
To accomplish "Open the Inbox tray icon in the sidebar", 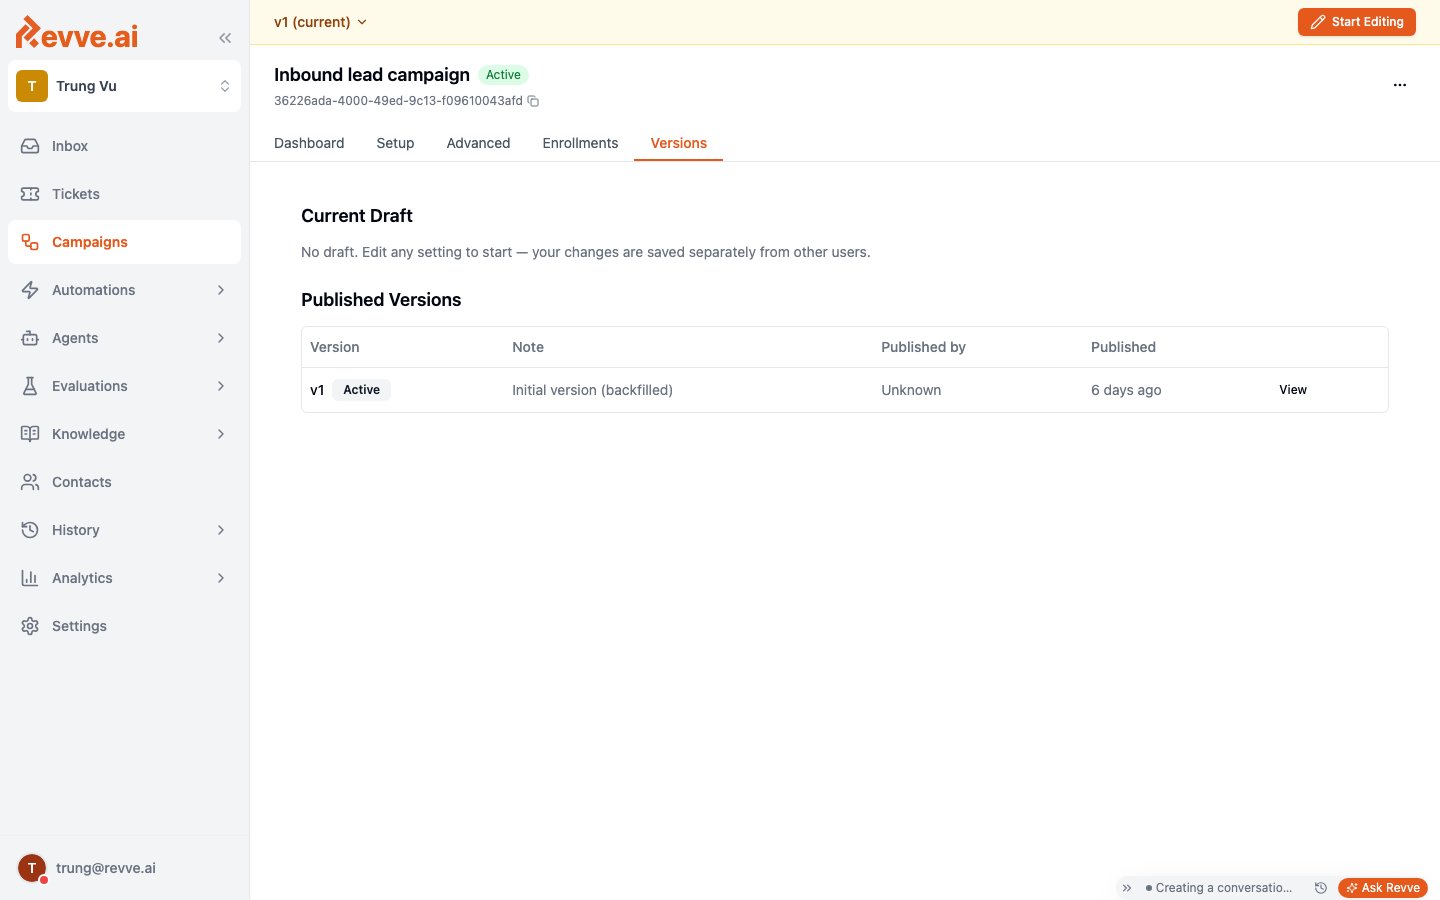I will (x=30, y=146).
